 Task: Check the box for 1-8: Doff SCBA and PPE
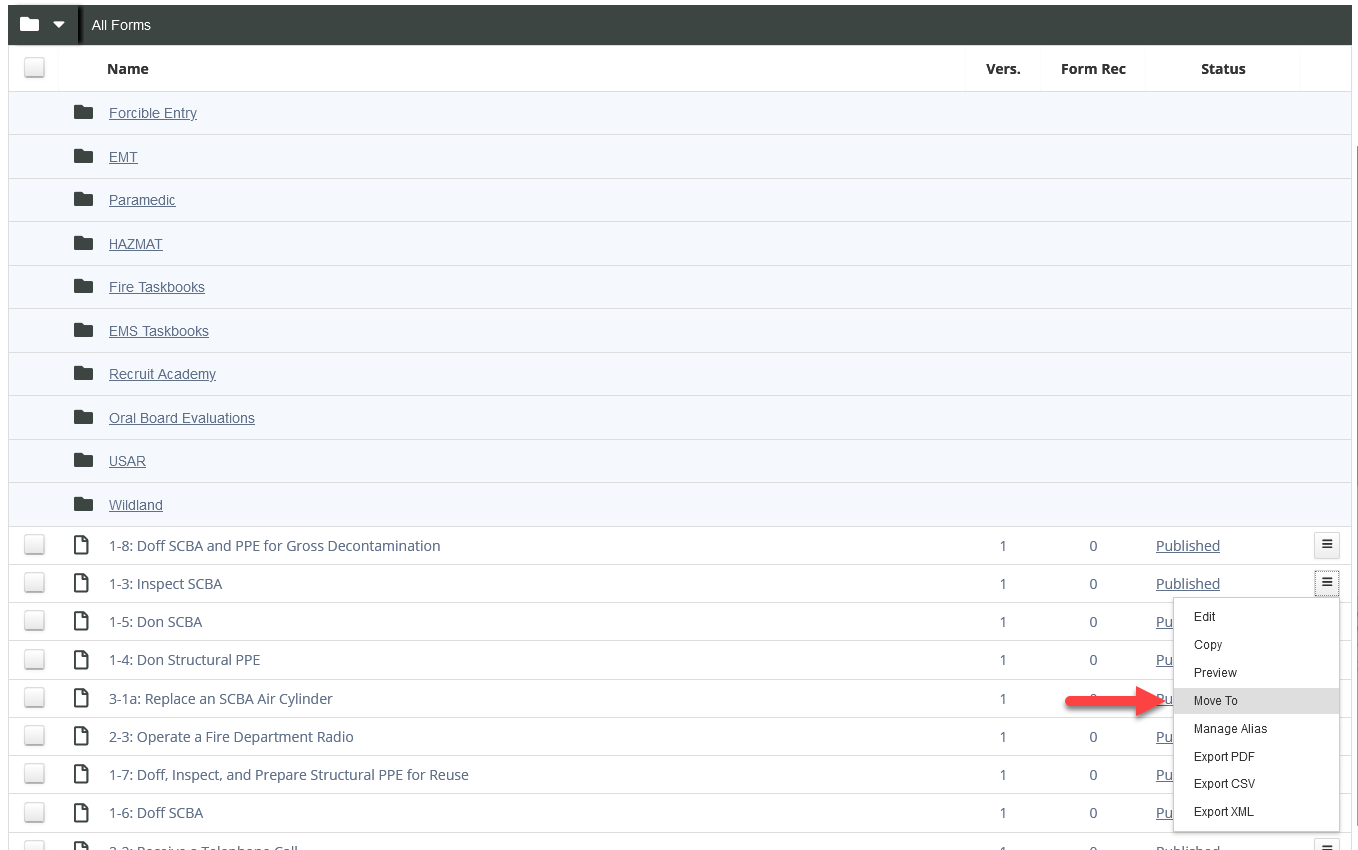point(35,545)
